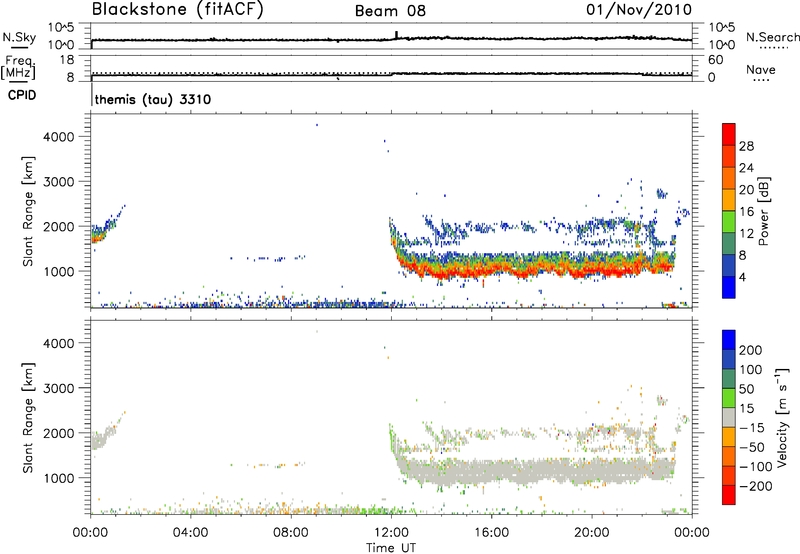Click the '200' value on the Velocity color bar
800x554 pixels.
point(751,350)
